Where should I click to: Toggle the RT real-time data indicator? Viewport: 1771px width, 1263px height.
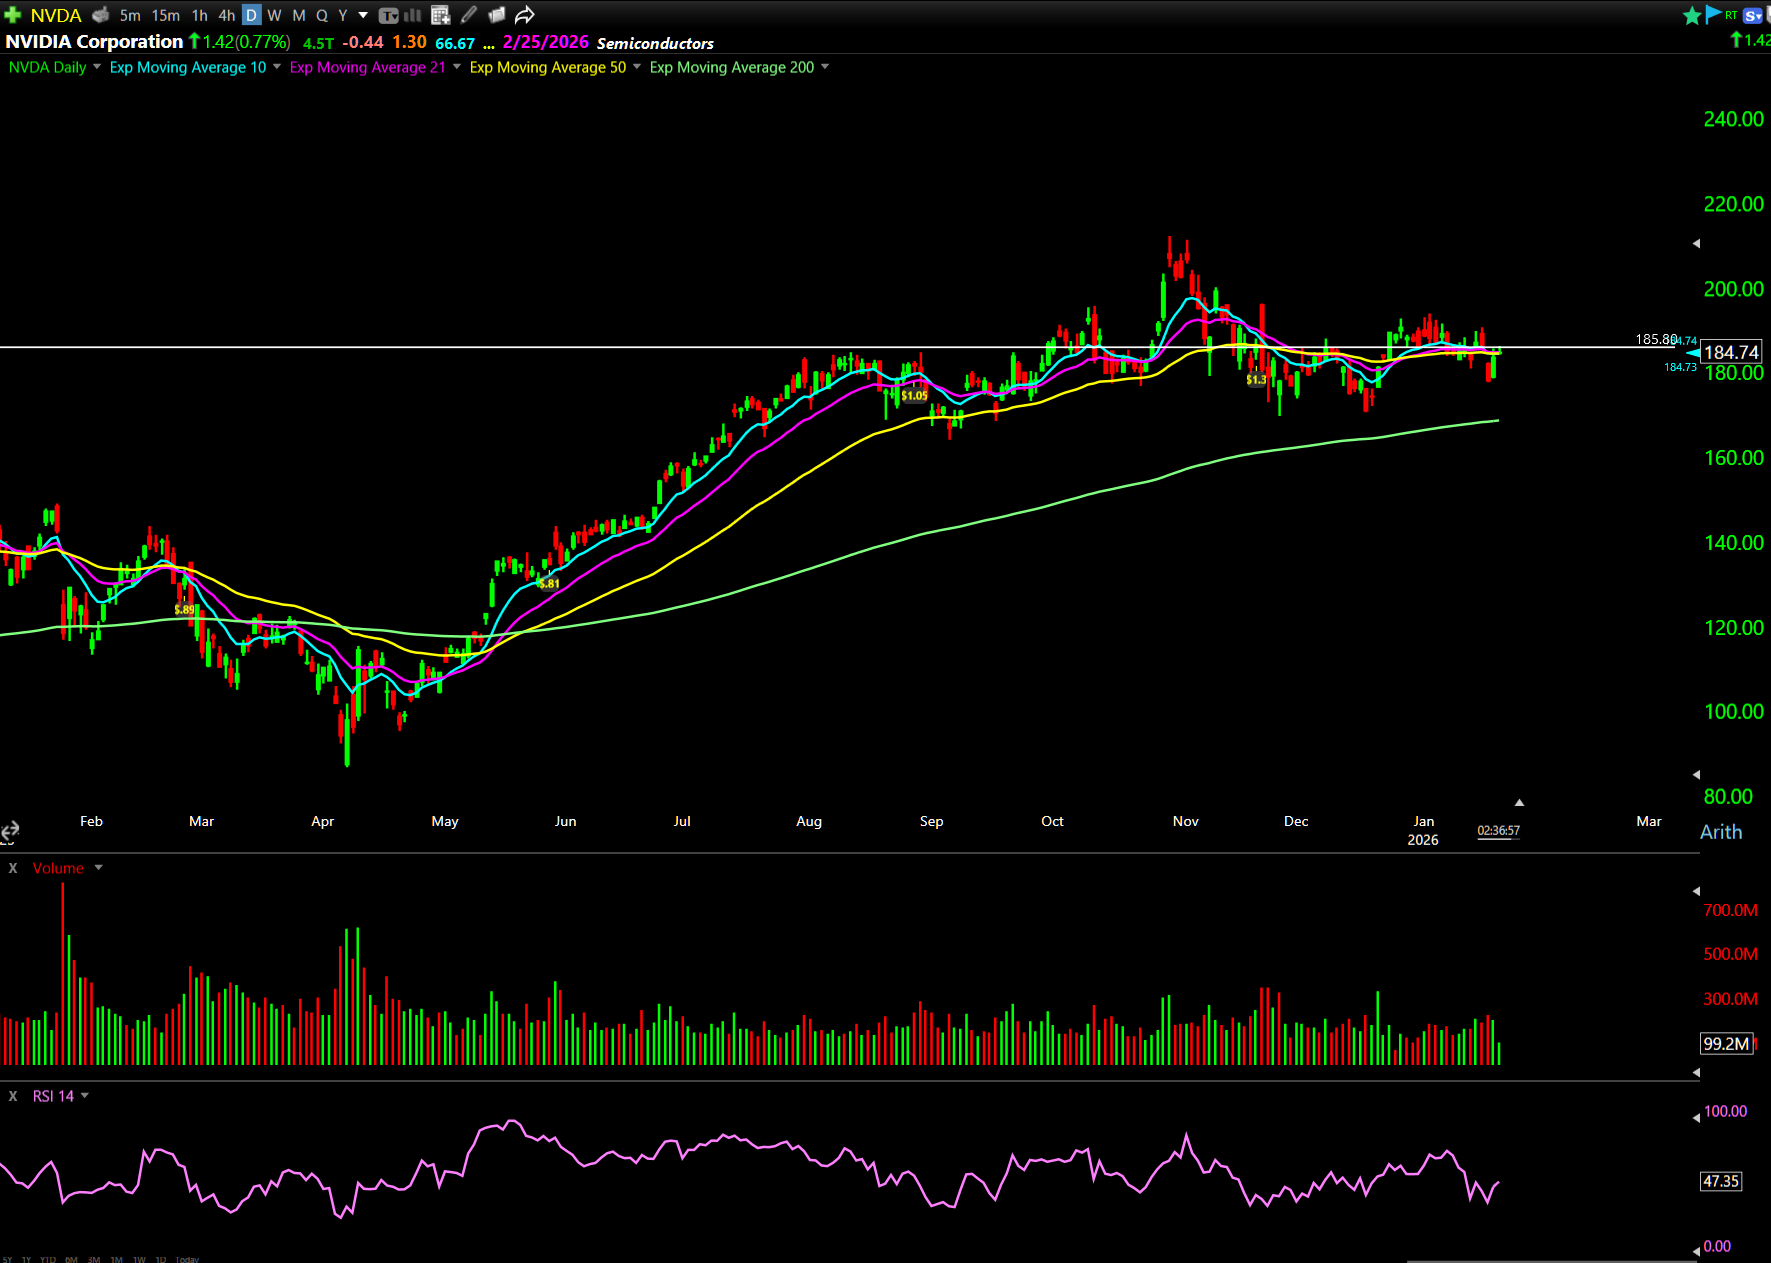coord(1731,15)
